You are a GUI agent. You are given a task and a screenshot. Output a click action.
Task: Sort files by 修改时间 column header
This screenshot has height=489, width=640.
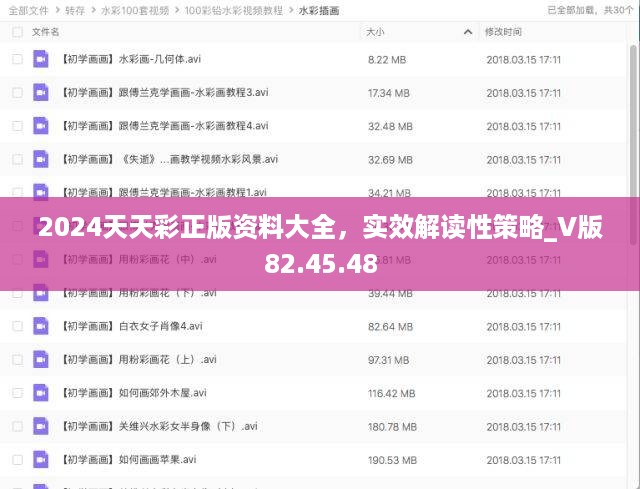pyautogui.click(x=506, y=32)
